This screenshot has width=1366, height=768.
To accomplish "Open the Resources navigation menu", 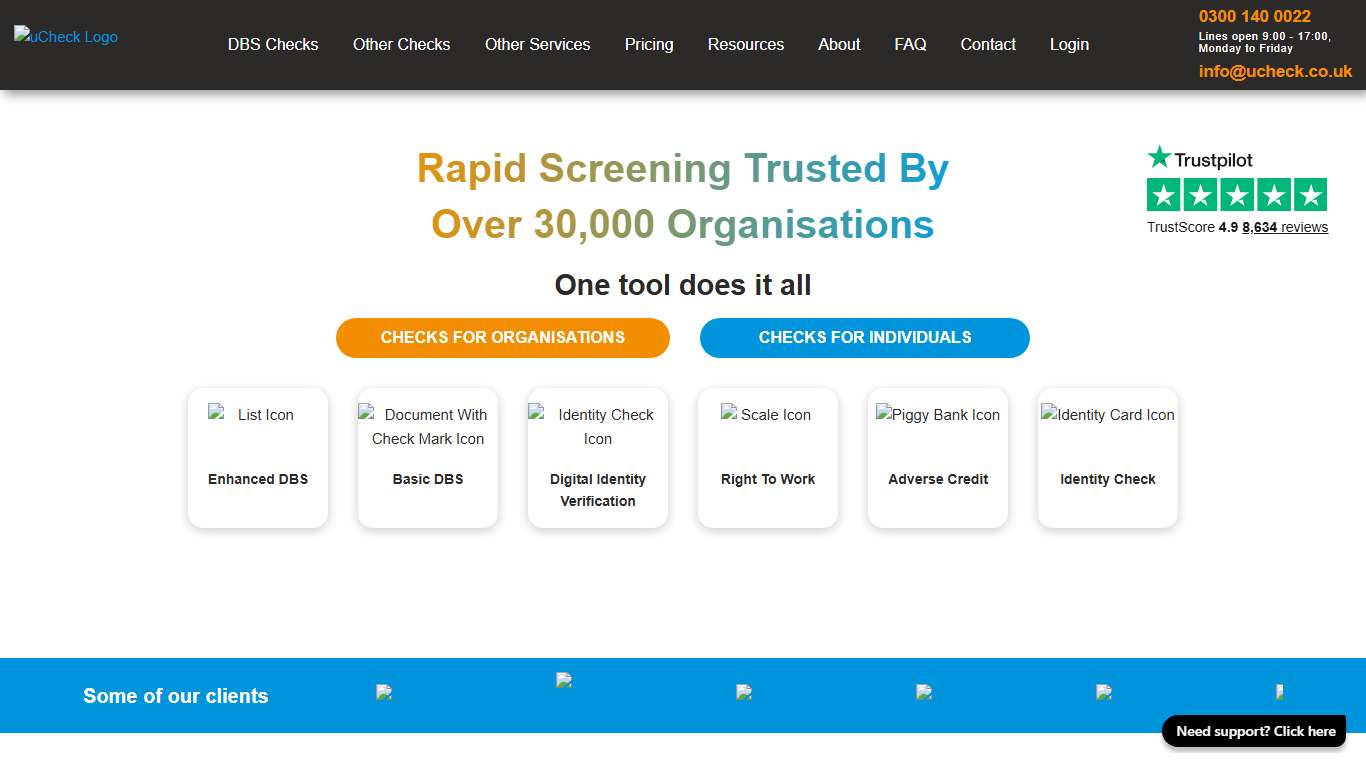I will pos(745,44).
